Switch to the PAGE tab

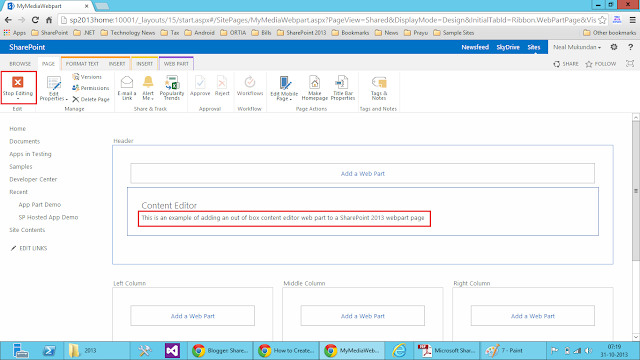48,64
